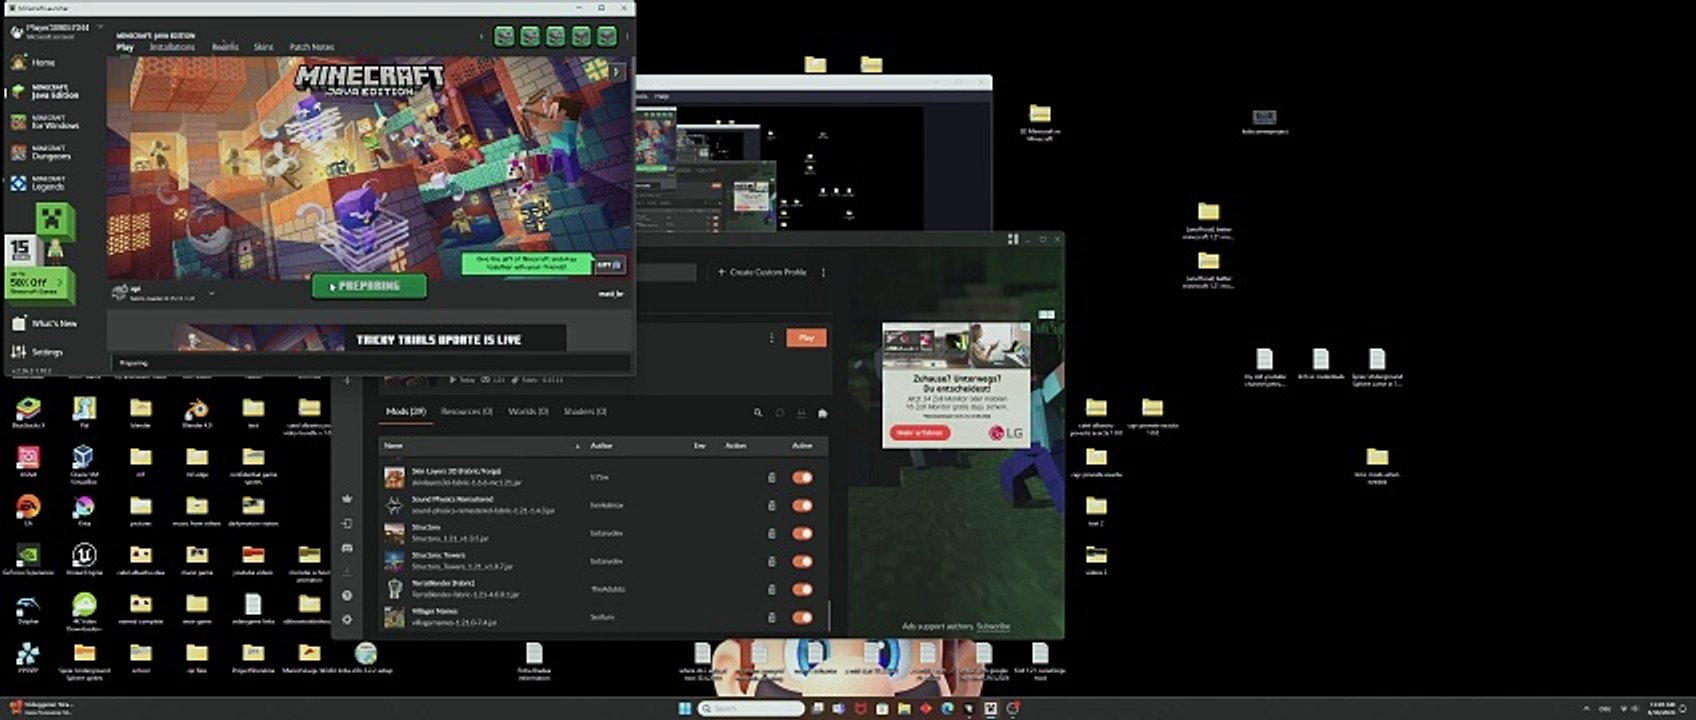This screenshot has width=1696, height=720.
Task: Expand the installation selector beside the Preparing button
Action: click(212, 293)
